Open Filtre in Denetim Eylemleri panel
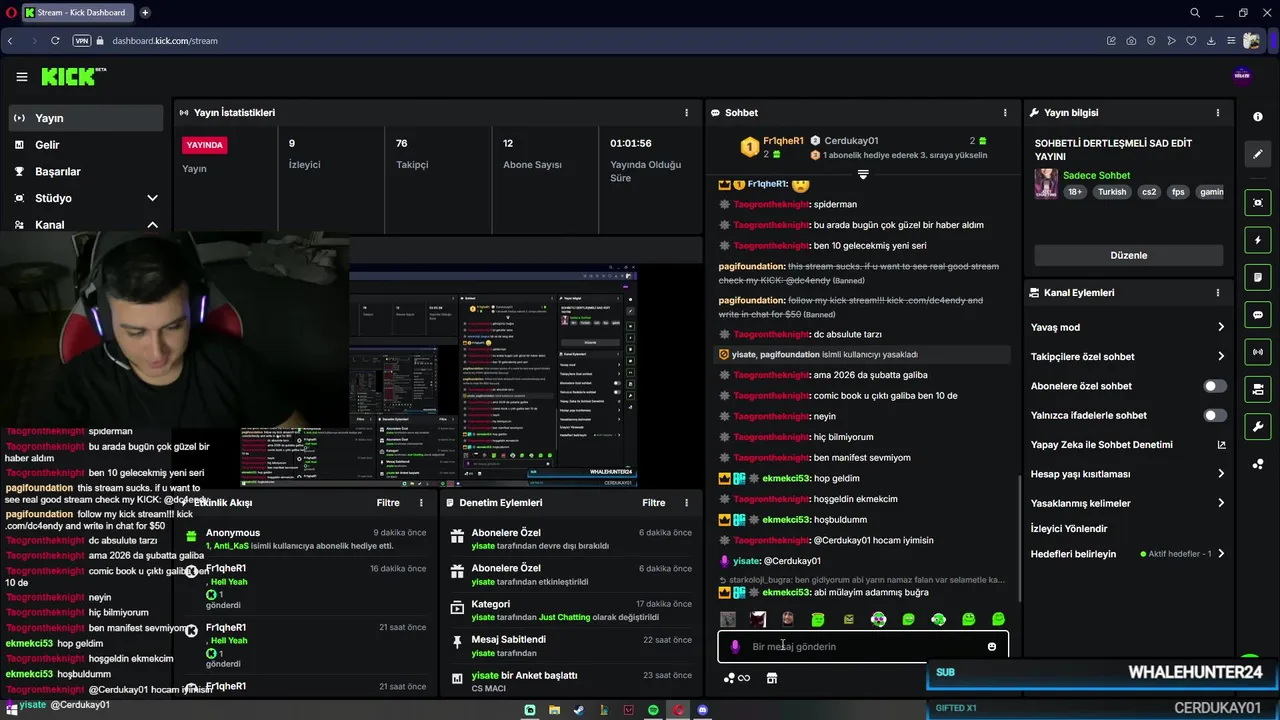The image size is (1280, 720). tap(654, 503)
